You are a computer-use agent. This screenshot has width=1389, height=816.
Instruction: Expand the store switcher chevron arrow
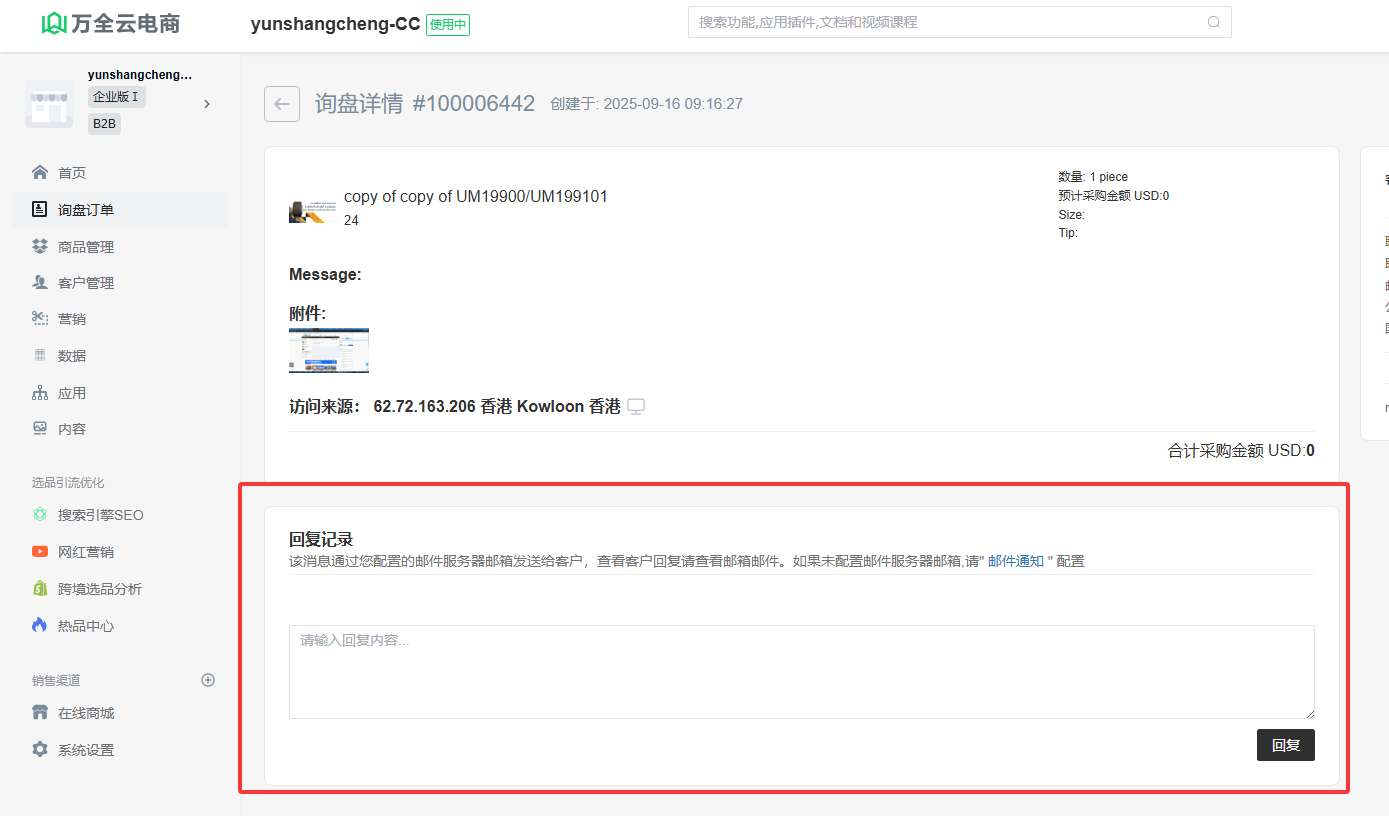click(x=207, y=104)
